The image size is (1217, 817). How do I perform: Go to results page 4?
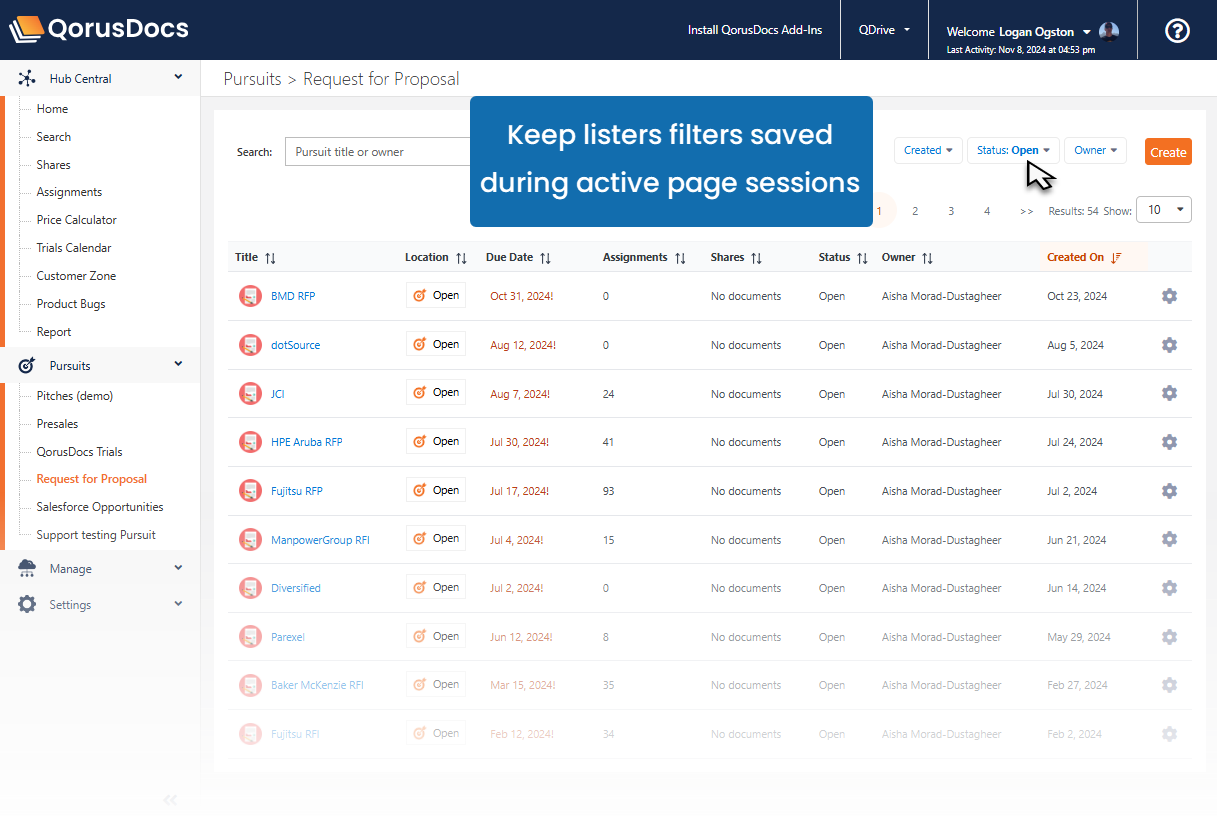click(x=987, y=211)
